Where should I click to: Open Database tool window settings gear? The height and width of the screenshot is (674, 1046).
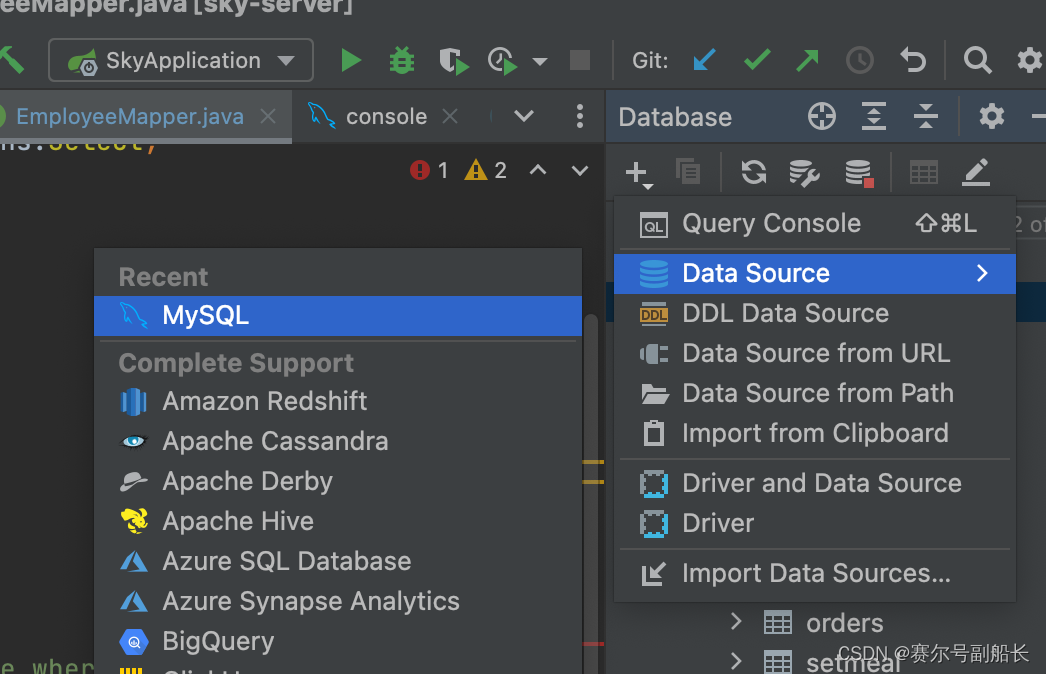[991, 116]
